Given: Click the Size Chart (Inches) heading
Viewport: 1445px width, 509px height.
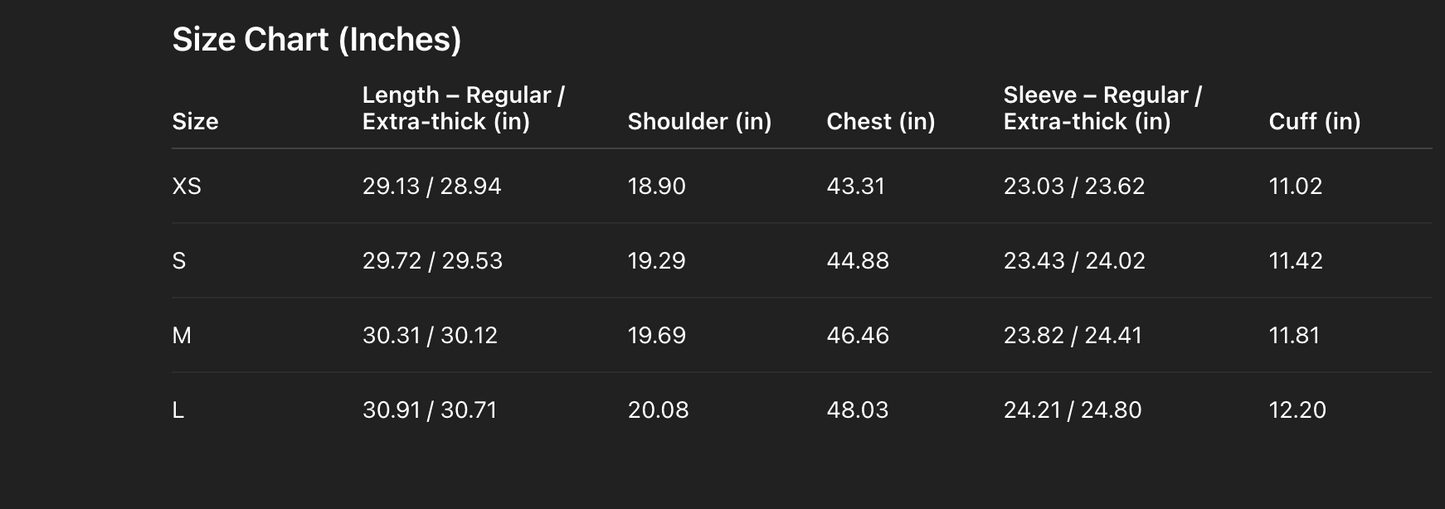Looking at the screenshot, I should 316,40.
